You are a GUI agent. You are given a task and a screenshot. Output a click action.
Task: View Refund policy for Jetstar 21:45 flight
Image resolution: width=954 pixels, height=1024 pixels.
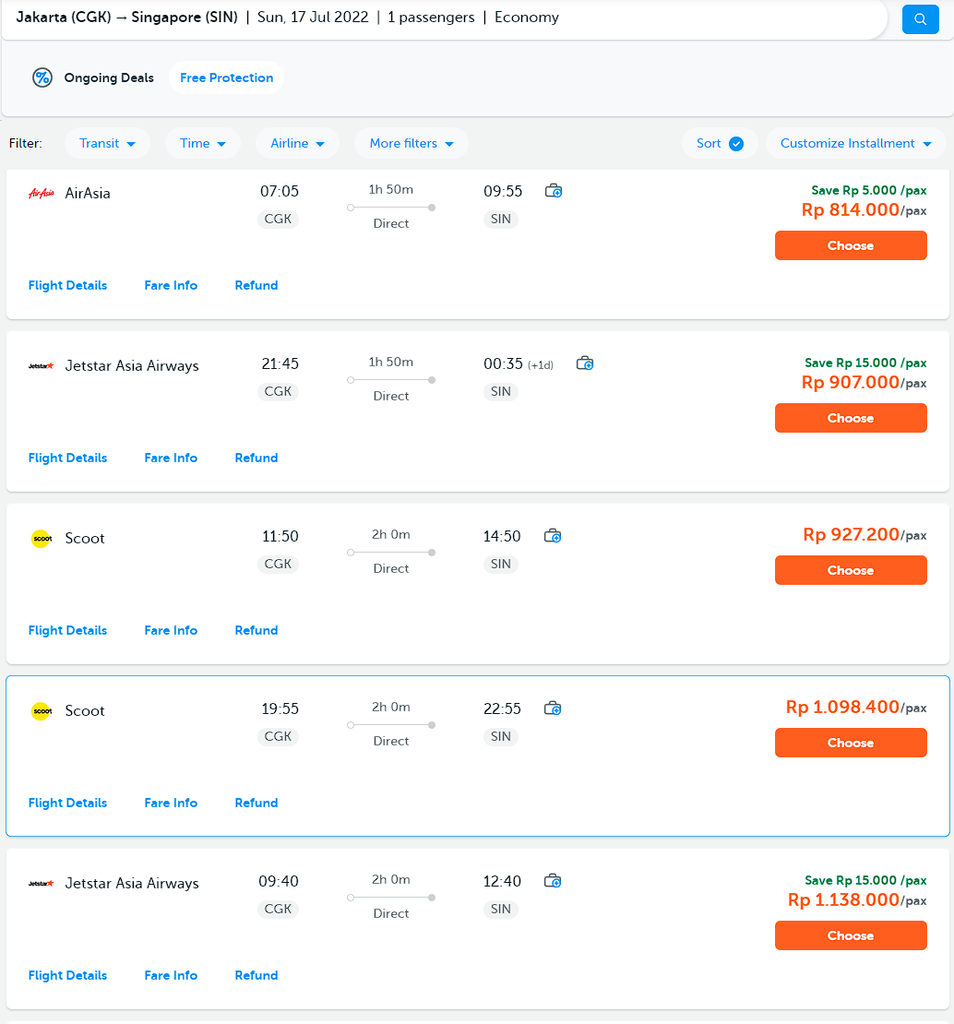coord(256,458)
